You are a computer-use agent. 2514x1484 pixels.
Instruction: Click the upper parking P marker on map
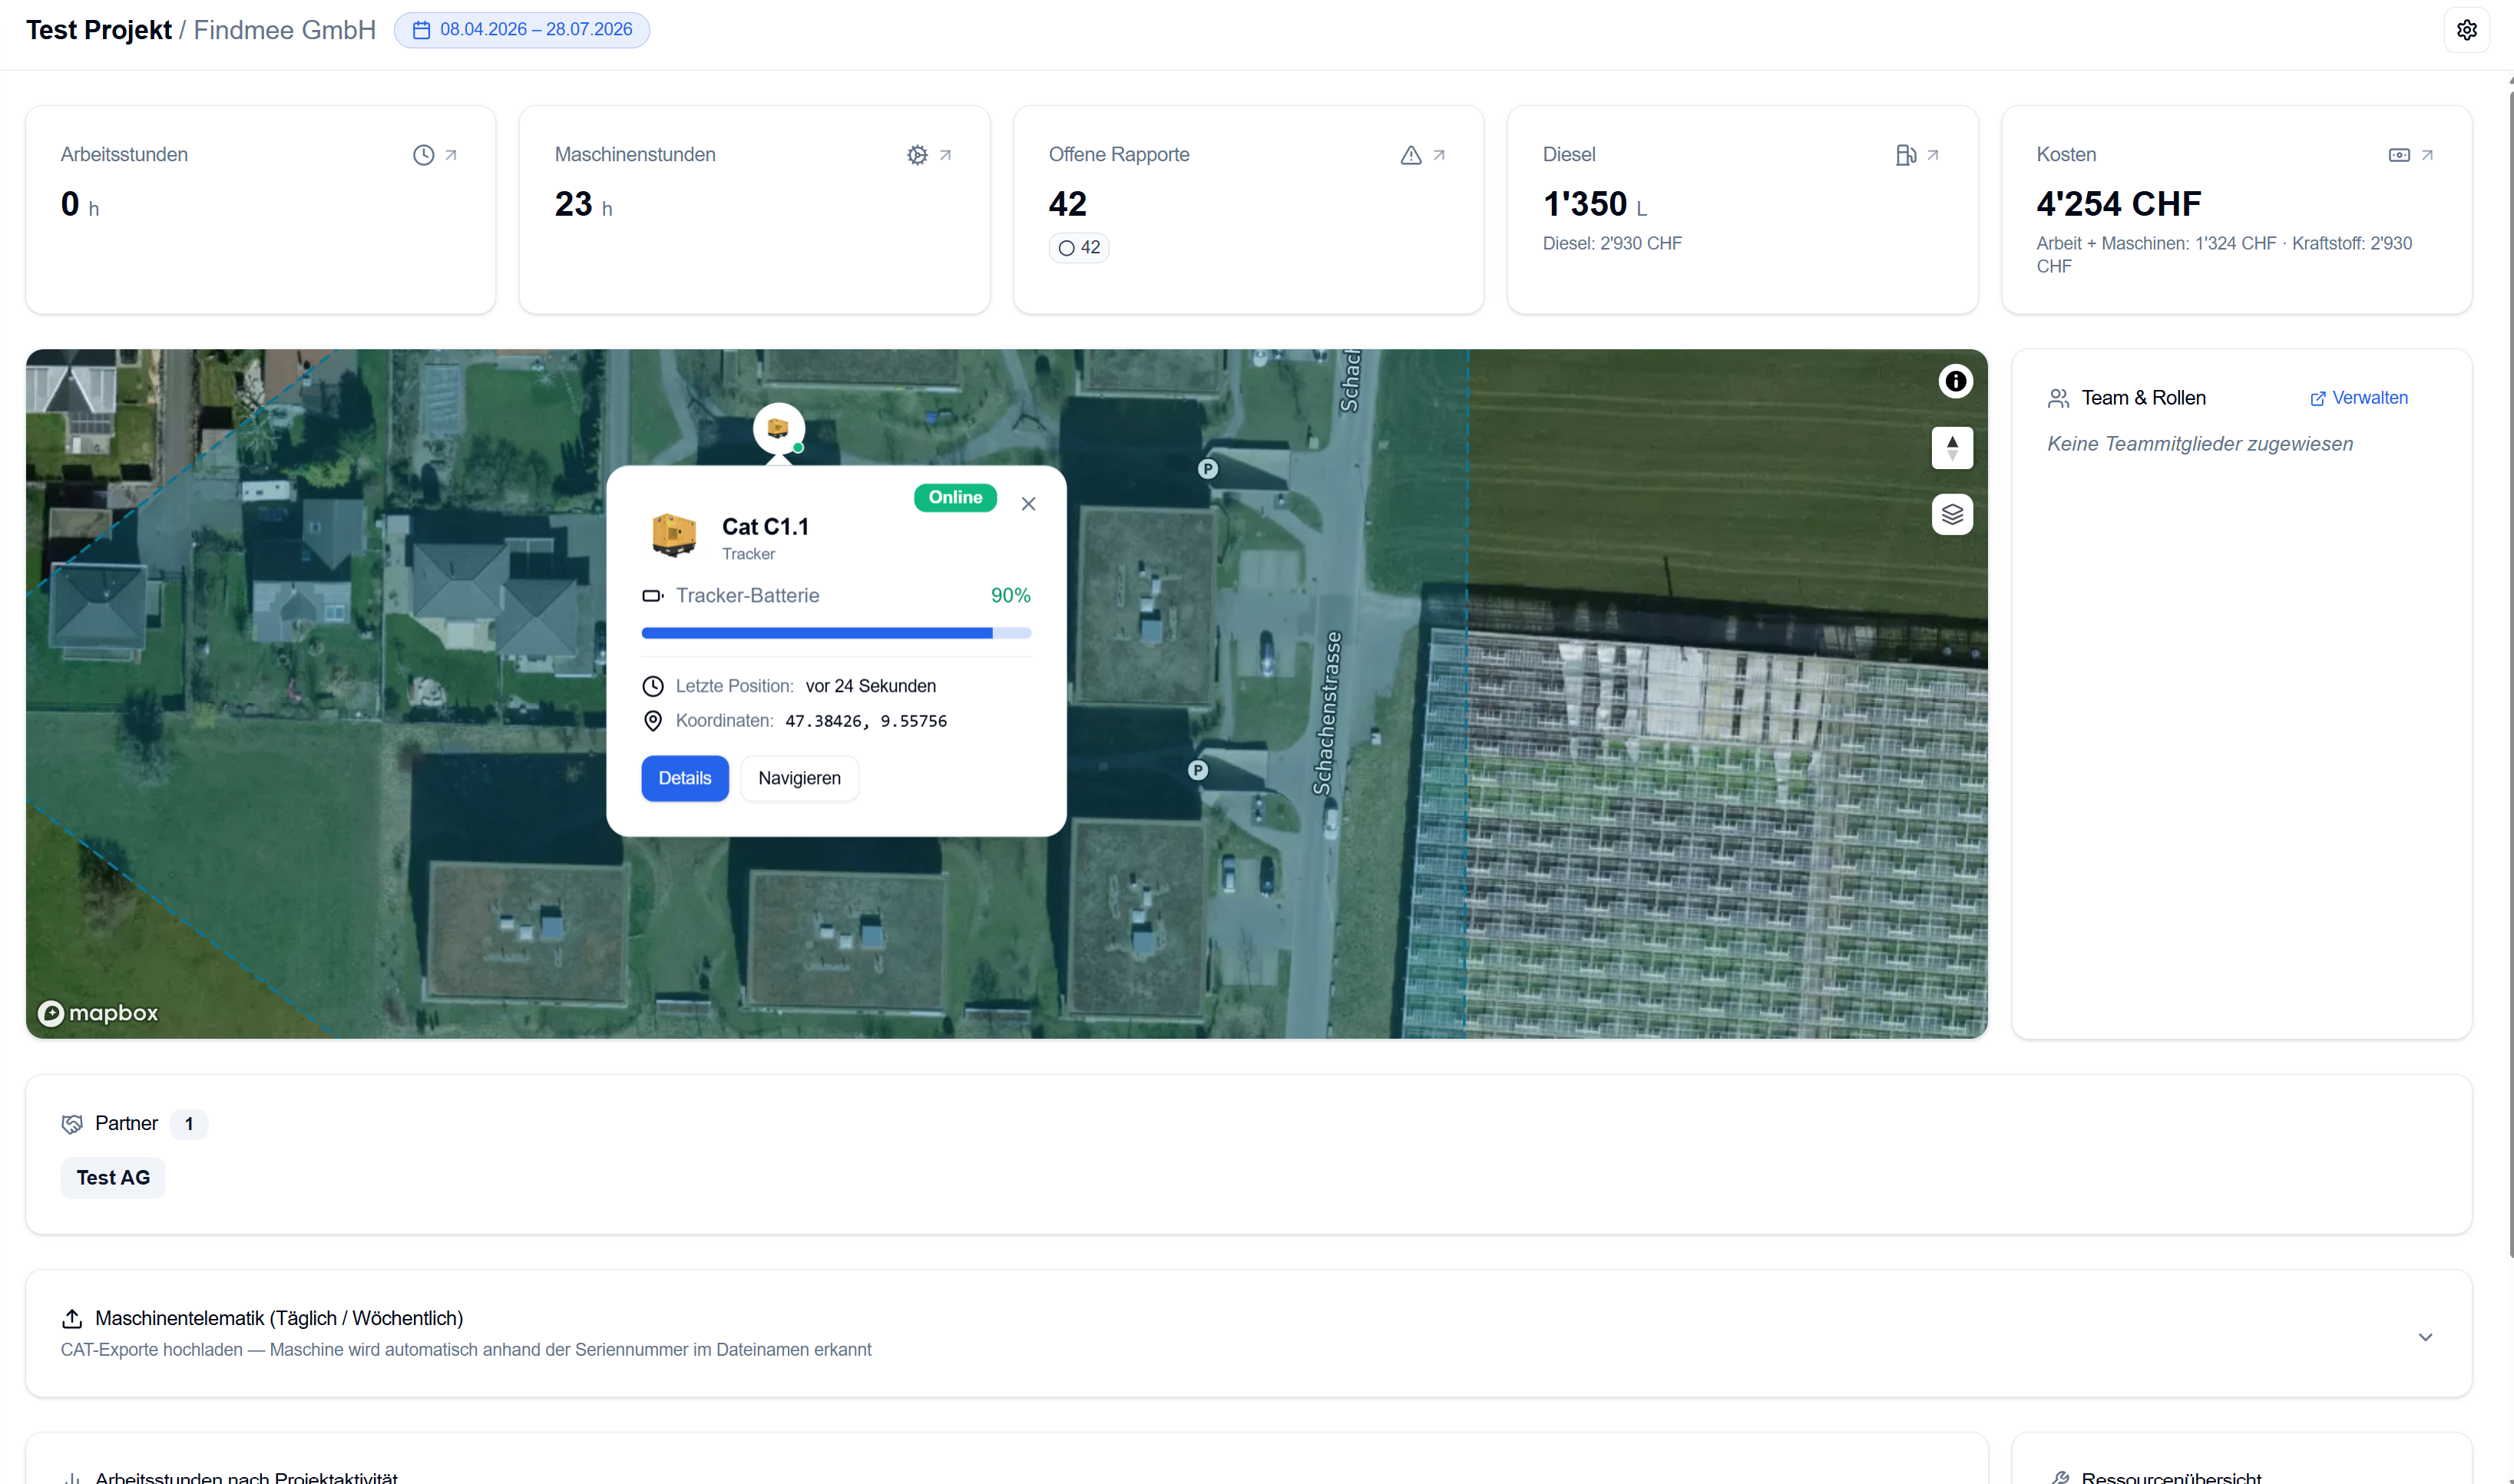click(x=1208, y=469)
